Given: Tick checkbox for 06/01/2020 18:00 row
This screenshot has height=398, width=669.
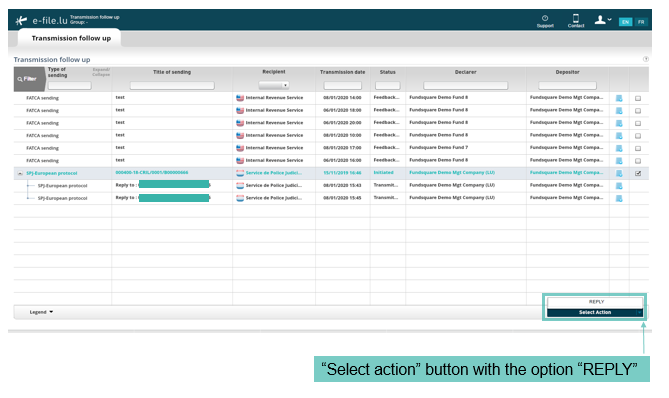Looking at the screenshot, I should pyautogui.click(x=638, y=110).
